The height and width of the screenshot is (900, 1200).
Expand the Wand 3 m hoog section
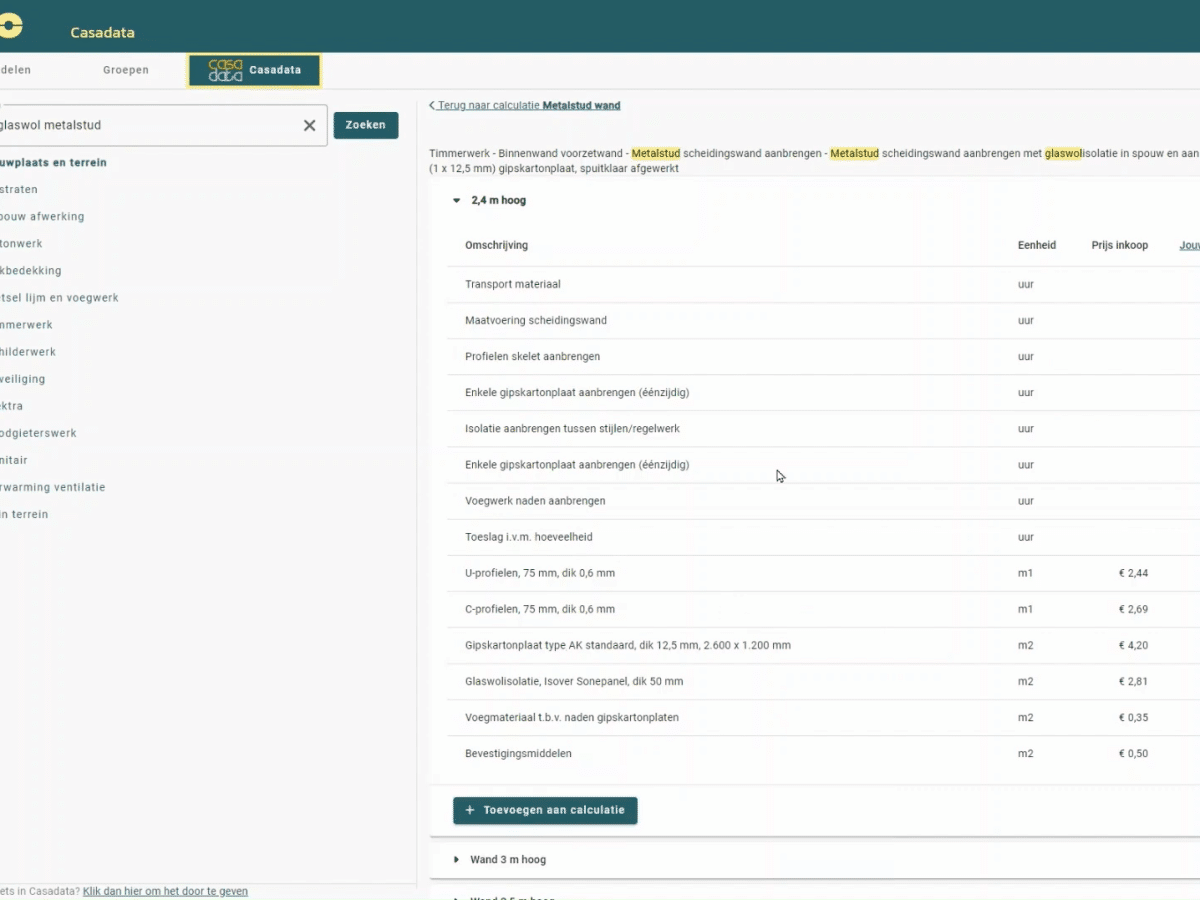click(x=457, y=860)
